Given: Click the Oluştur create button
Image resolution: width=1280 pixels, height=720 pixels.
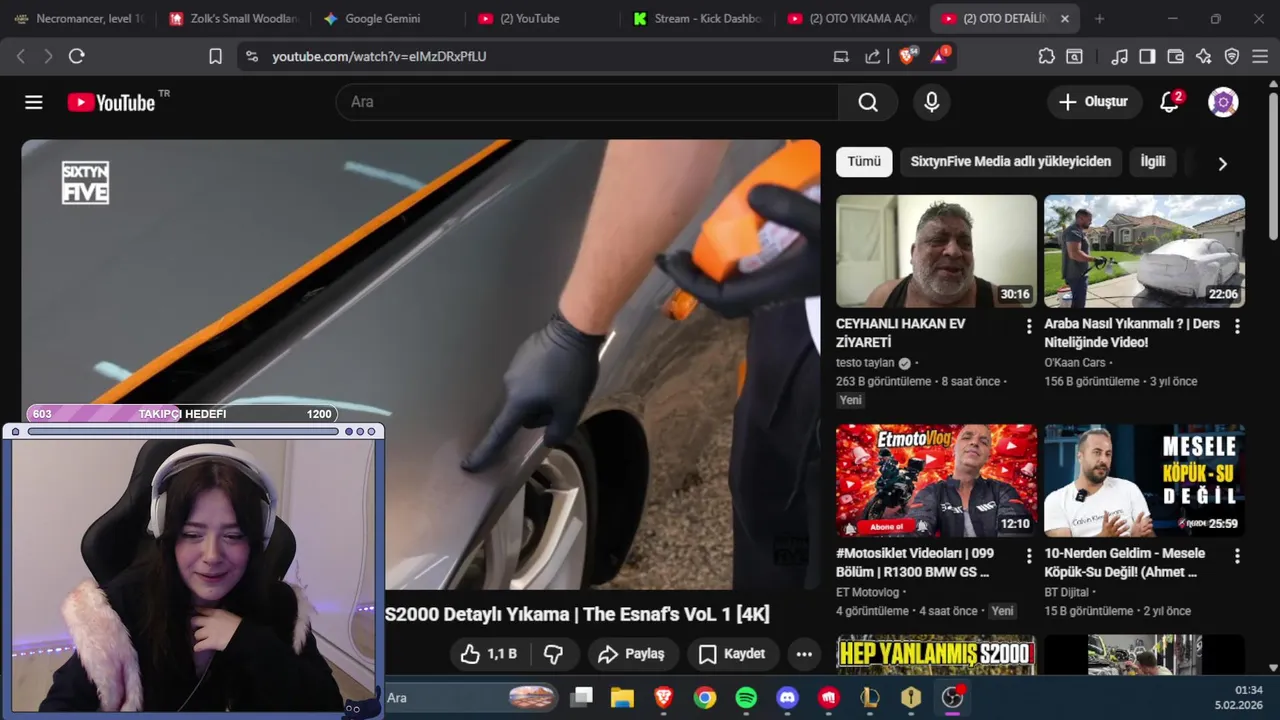Looking at the screenshot, I should click(1094, 102).
